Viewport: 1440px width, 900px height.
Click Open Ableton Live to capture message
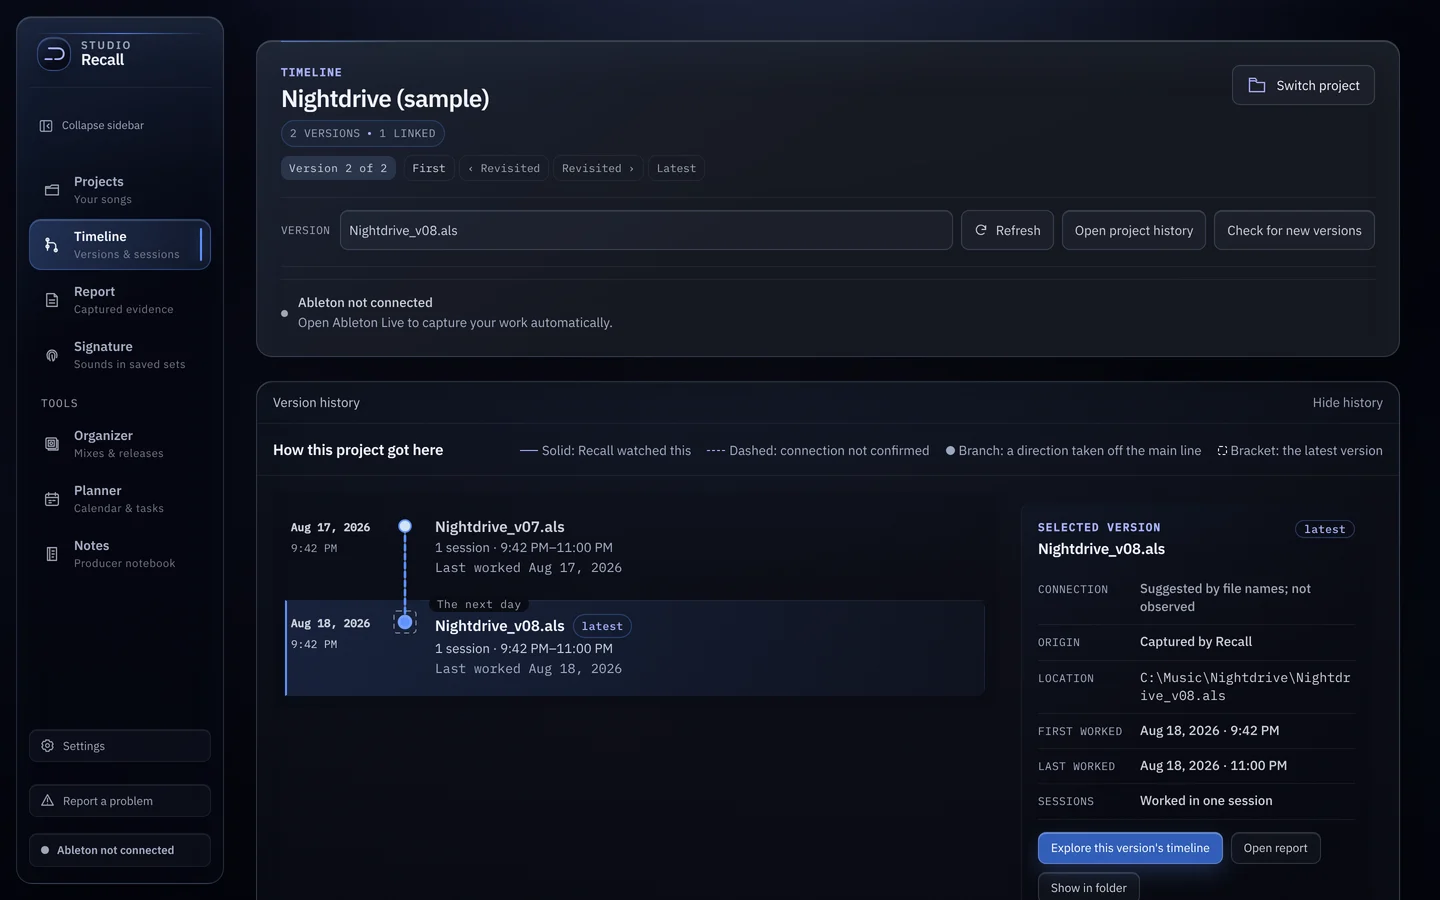click(x=455, y=323)
